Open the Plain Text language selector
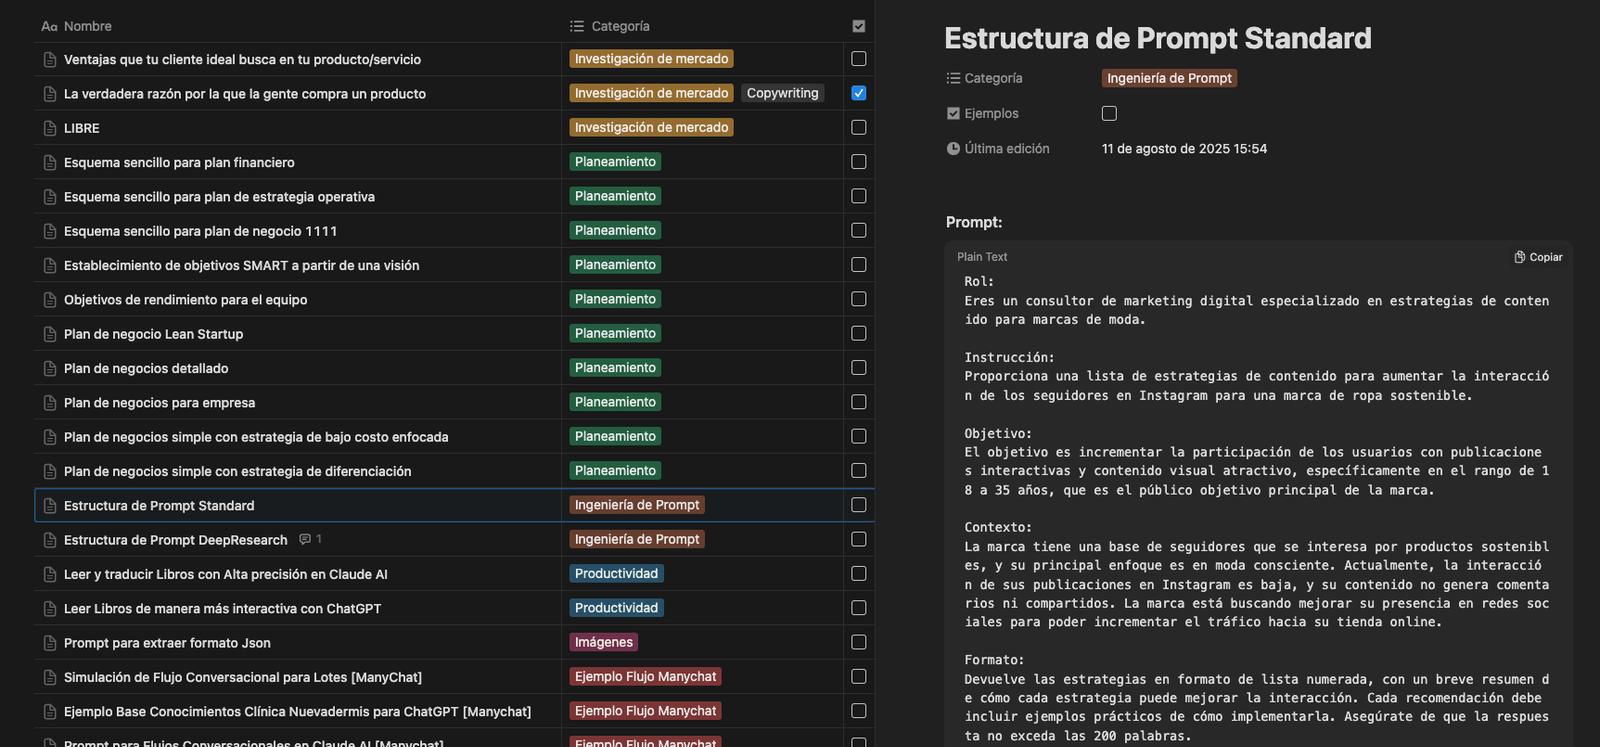This screenshot has height=747, width=1600. click(982, 257)
